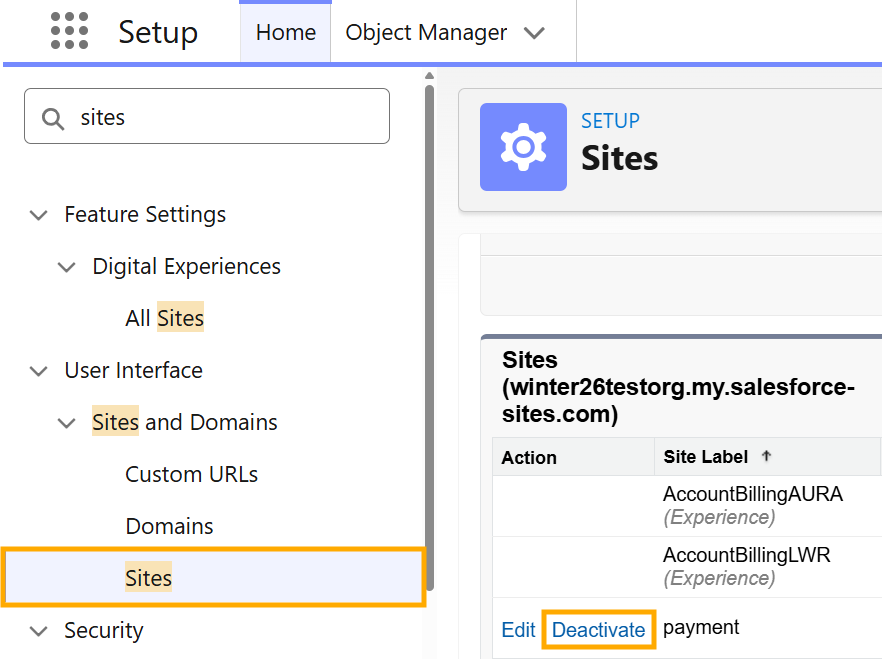Click the Sites and Domains label
The height and width of the screenshot is (659, 882).
click(x=184, y=422)
